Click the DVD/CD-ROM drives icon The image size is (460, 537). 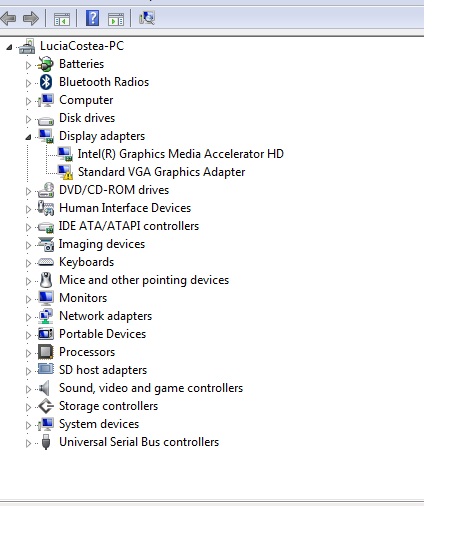46,190
